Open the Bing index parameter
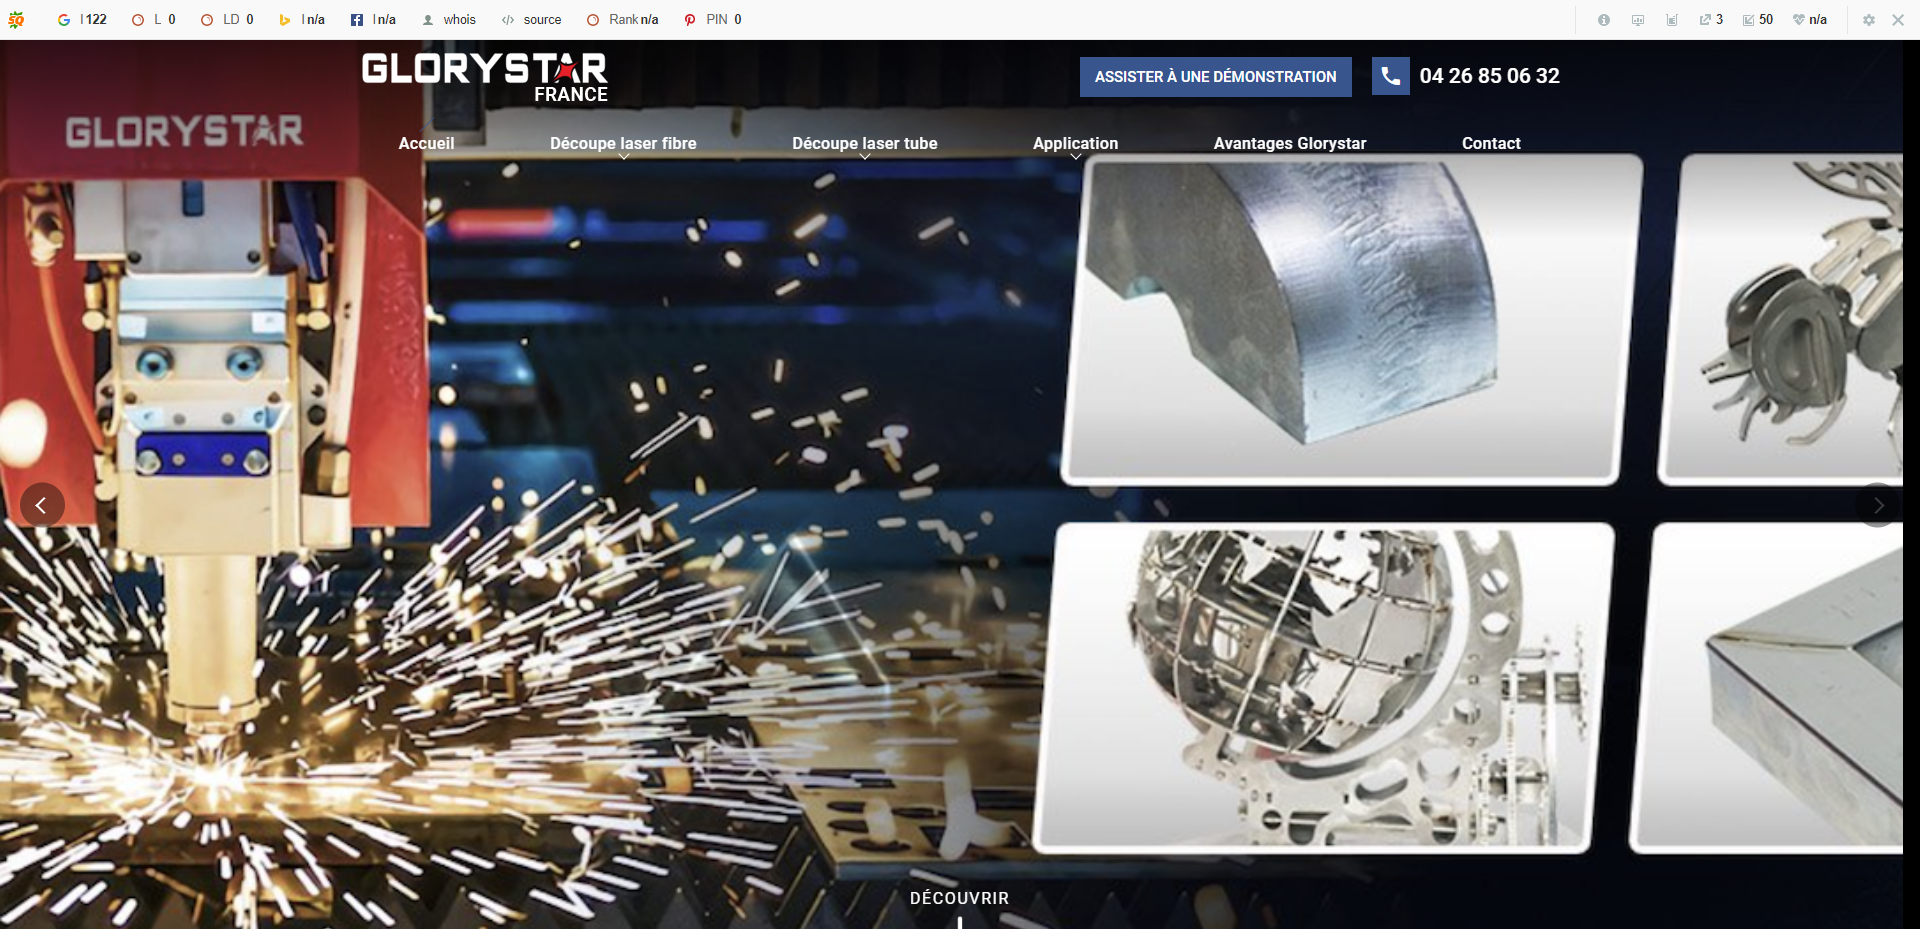Image resolution: width=1920 pixels, height=929 pixels. [x=302, y=19]
